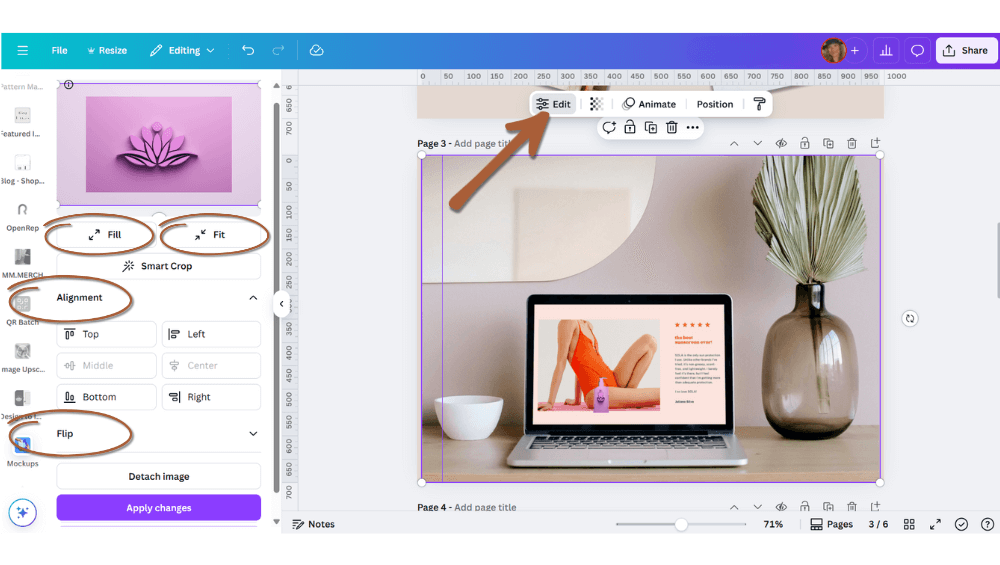
Task: Move Page 3 up
Action: (734, 143)
